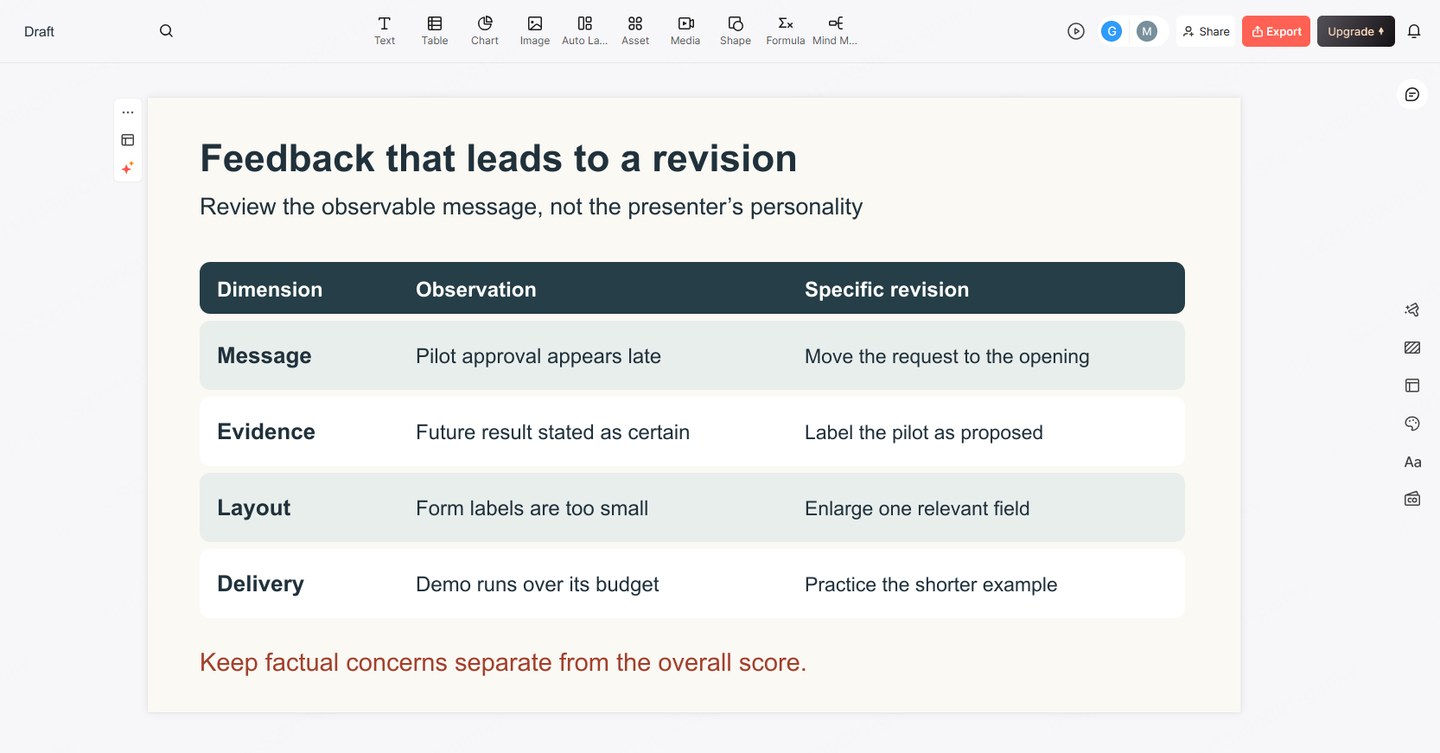
Task: Click the Upgrade button
Action: pos(1356,31)
